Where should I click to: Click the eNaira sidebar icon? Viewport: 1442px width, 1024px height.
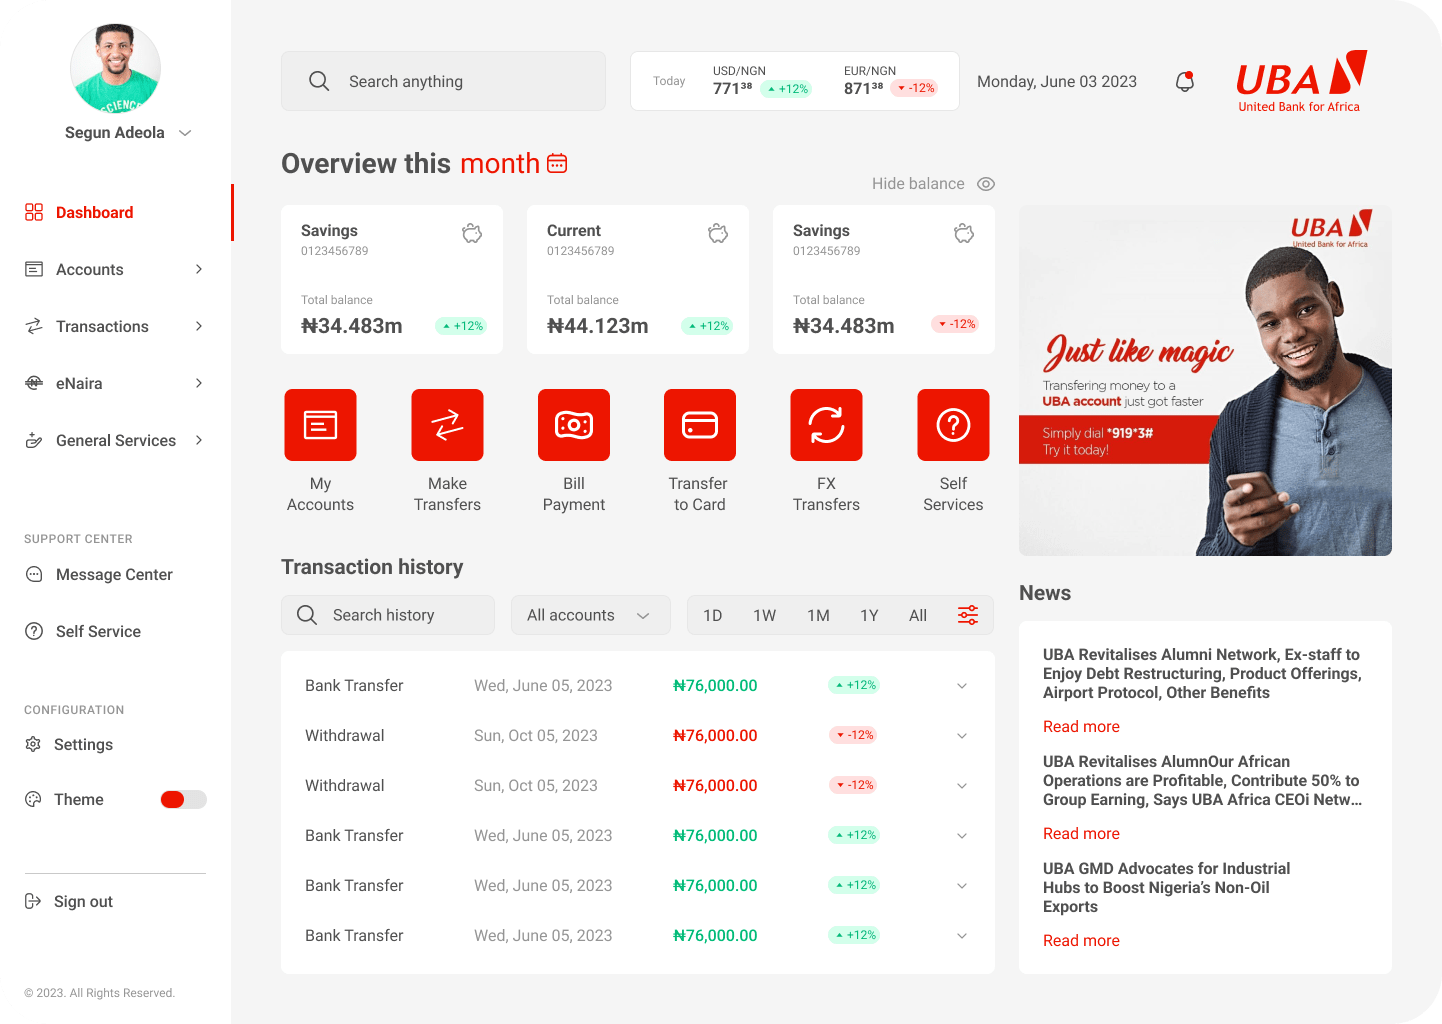34,383
